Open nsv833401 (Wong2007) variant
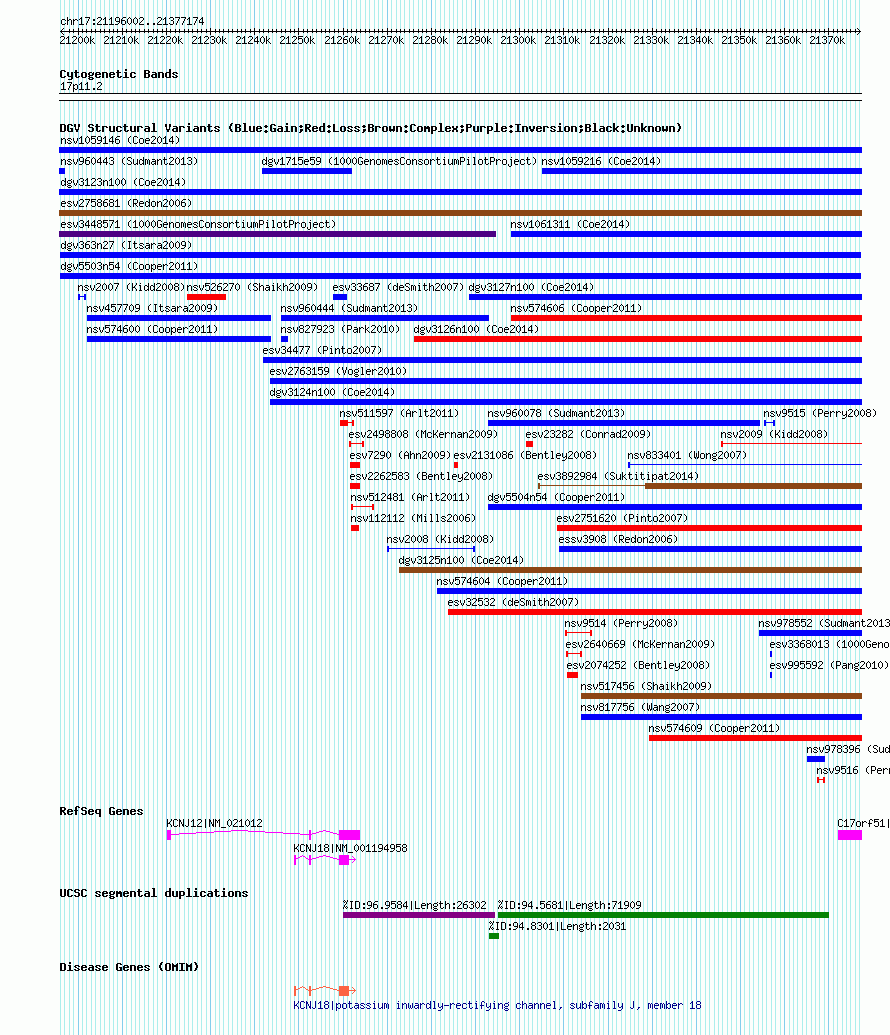 (687, 456)
